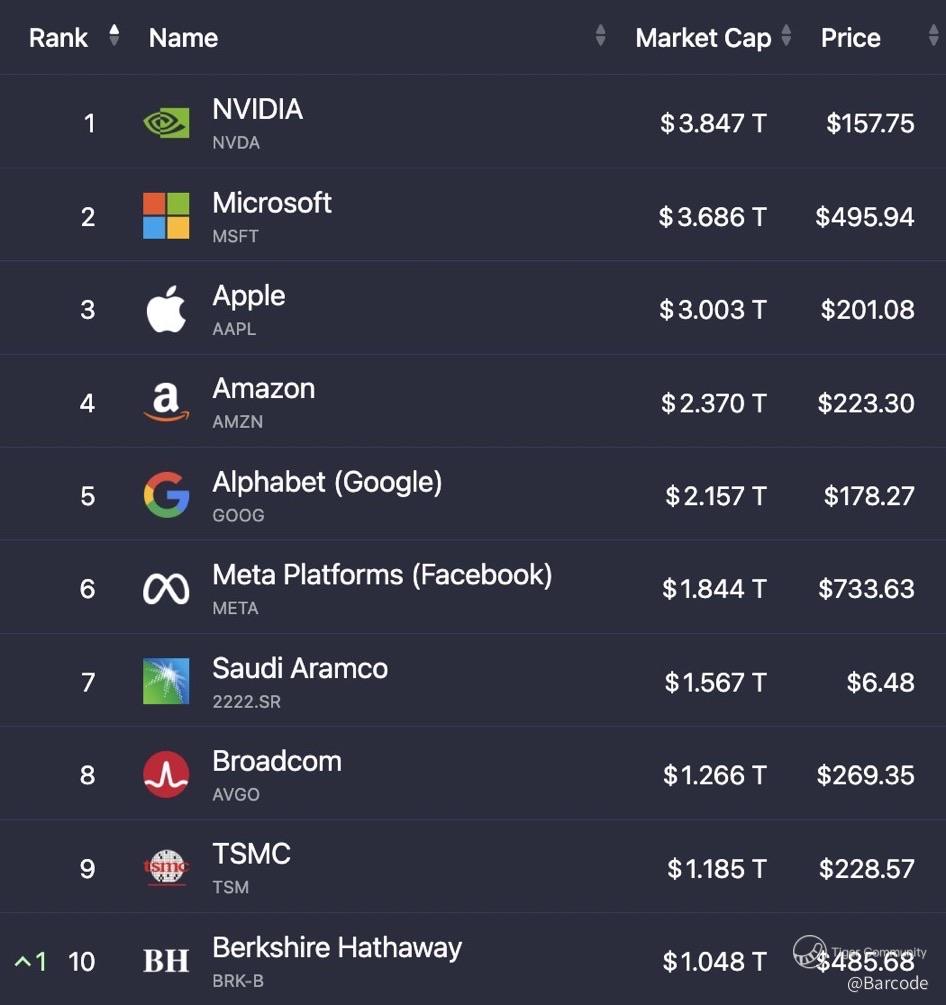Click the Broadcom red logo

tap(166, 774)
